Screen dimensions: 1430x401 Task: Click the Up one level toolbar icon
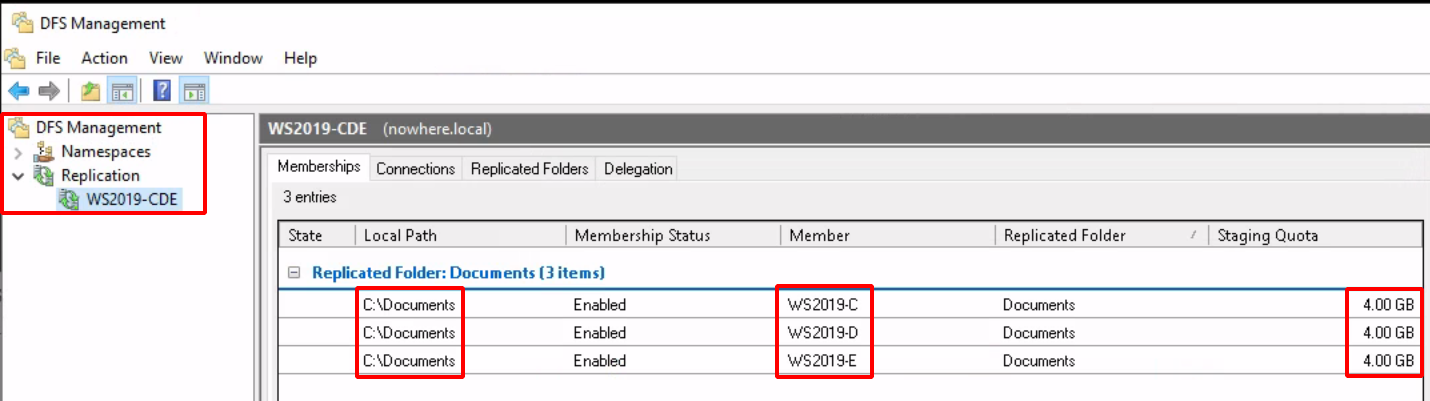(x=91, y=92)
